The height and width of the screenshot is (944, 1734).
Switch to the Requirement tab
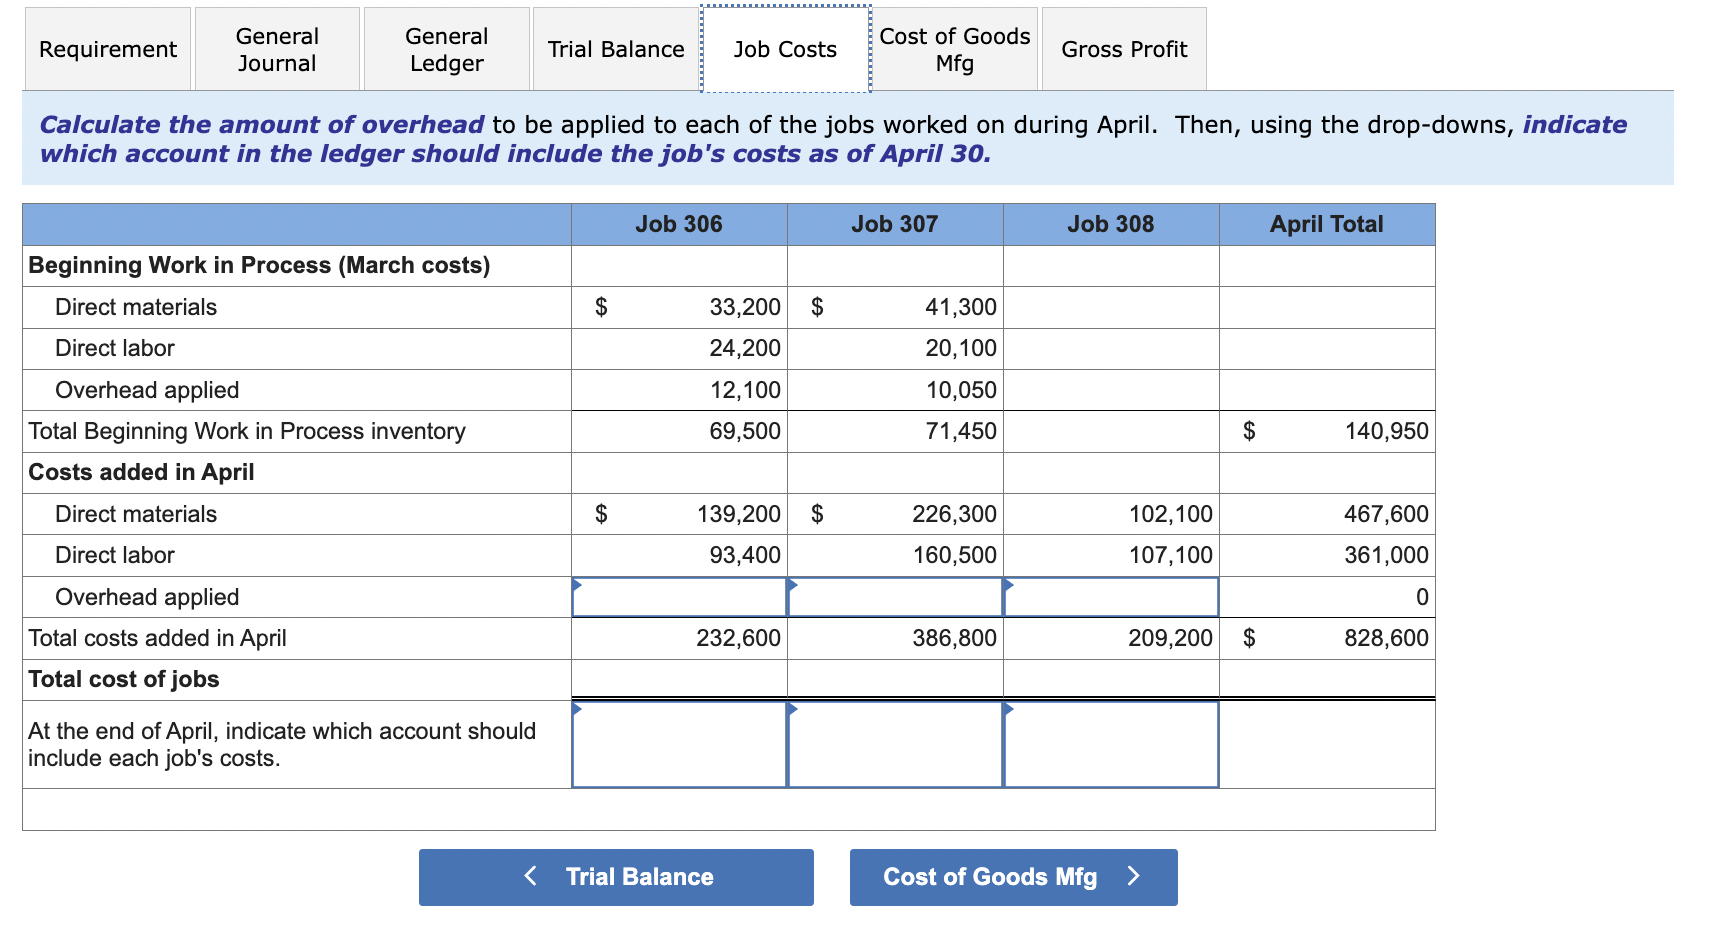[106, 48]
